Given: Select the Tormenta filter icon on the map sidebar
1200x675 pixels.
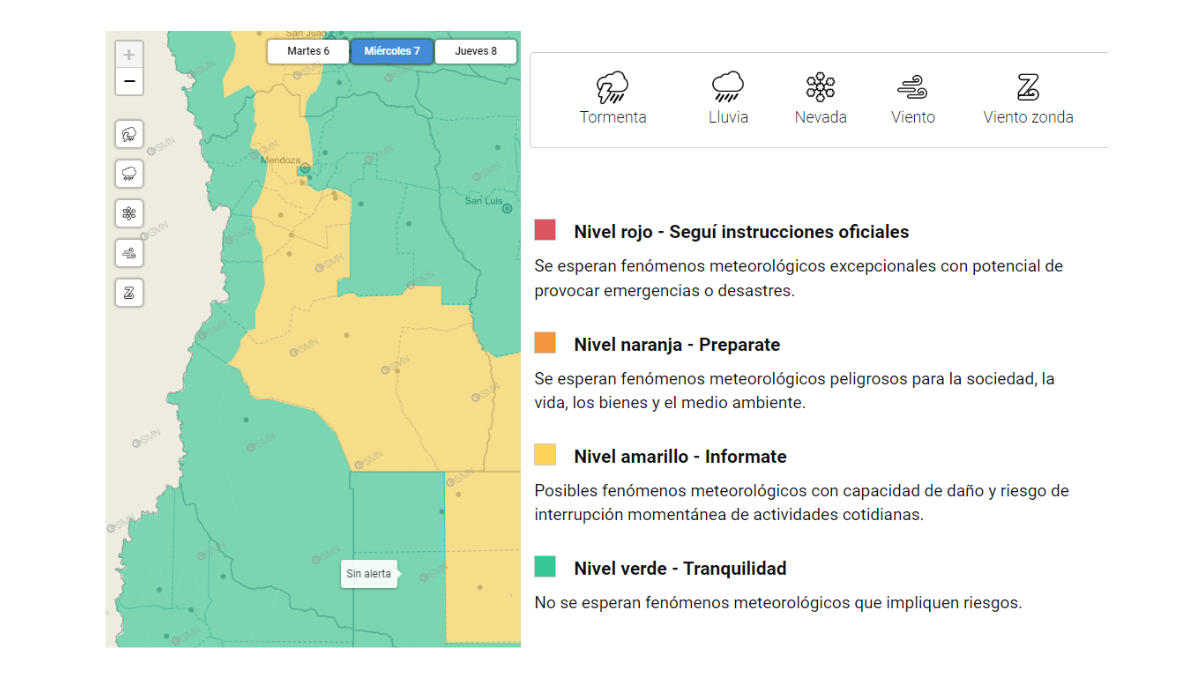Looking at the screenshot, I should pos(129,134).
